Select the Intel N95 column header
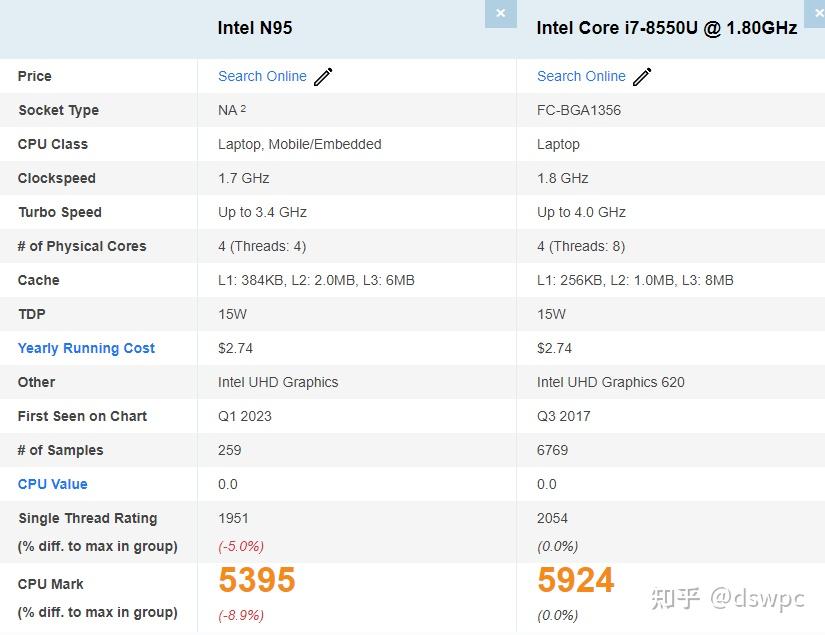Viewport: 825px width, 635px height. click(256, 27)
